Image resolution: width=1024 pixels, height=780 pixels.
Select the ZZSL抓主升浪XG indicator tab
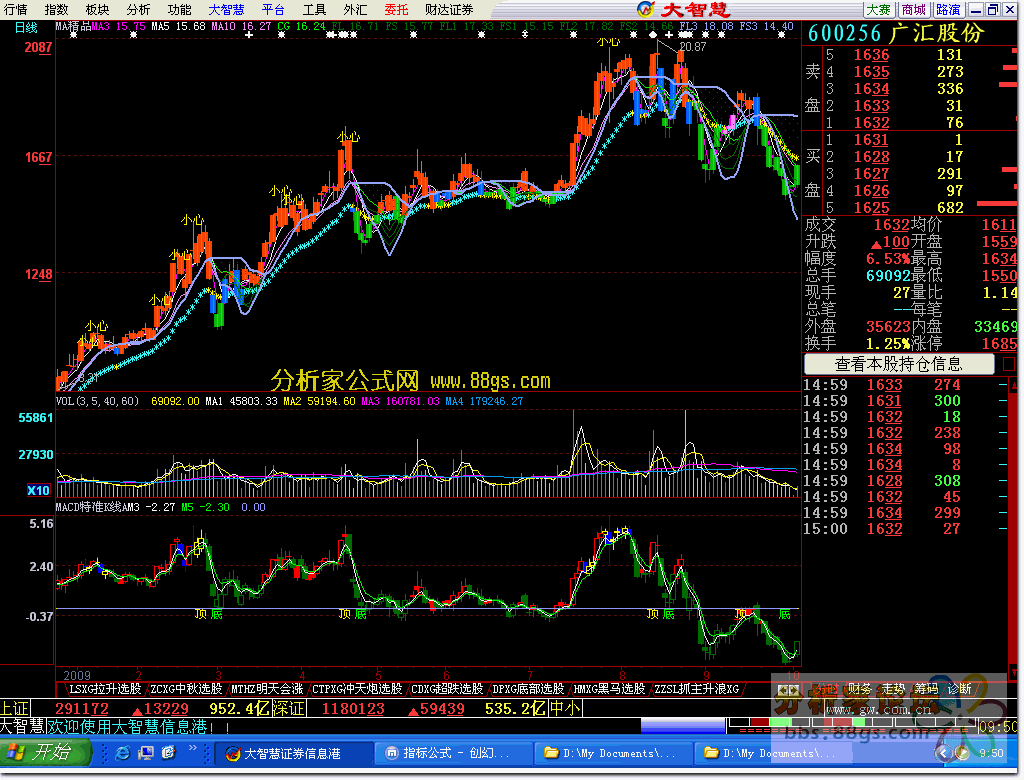(x=696, y=689)
